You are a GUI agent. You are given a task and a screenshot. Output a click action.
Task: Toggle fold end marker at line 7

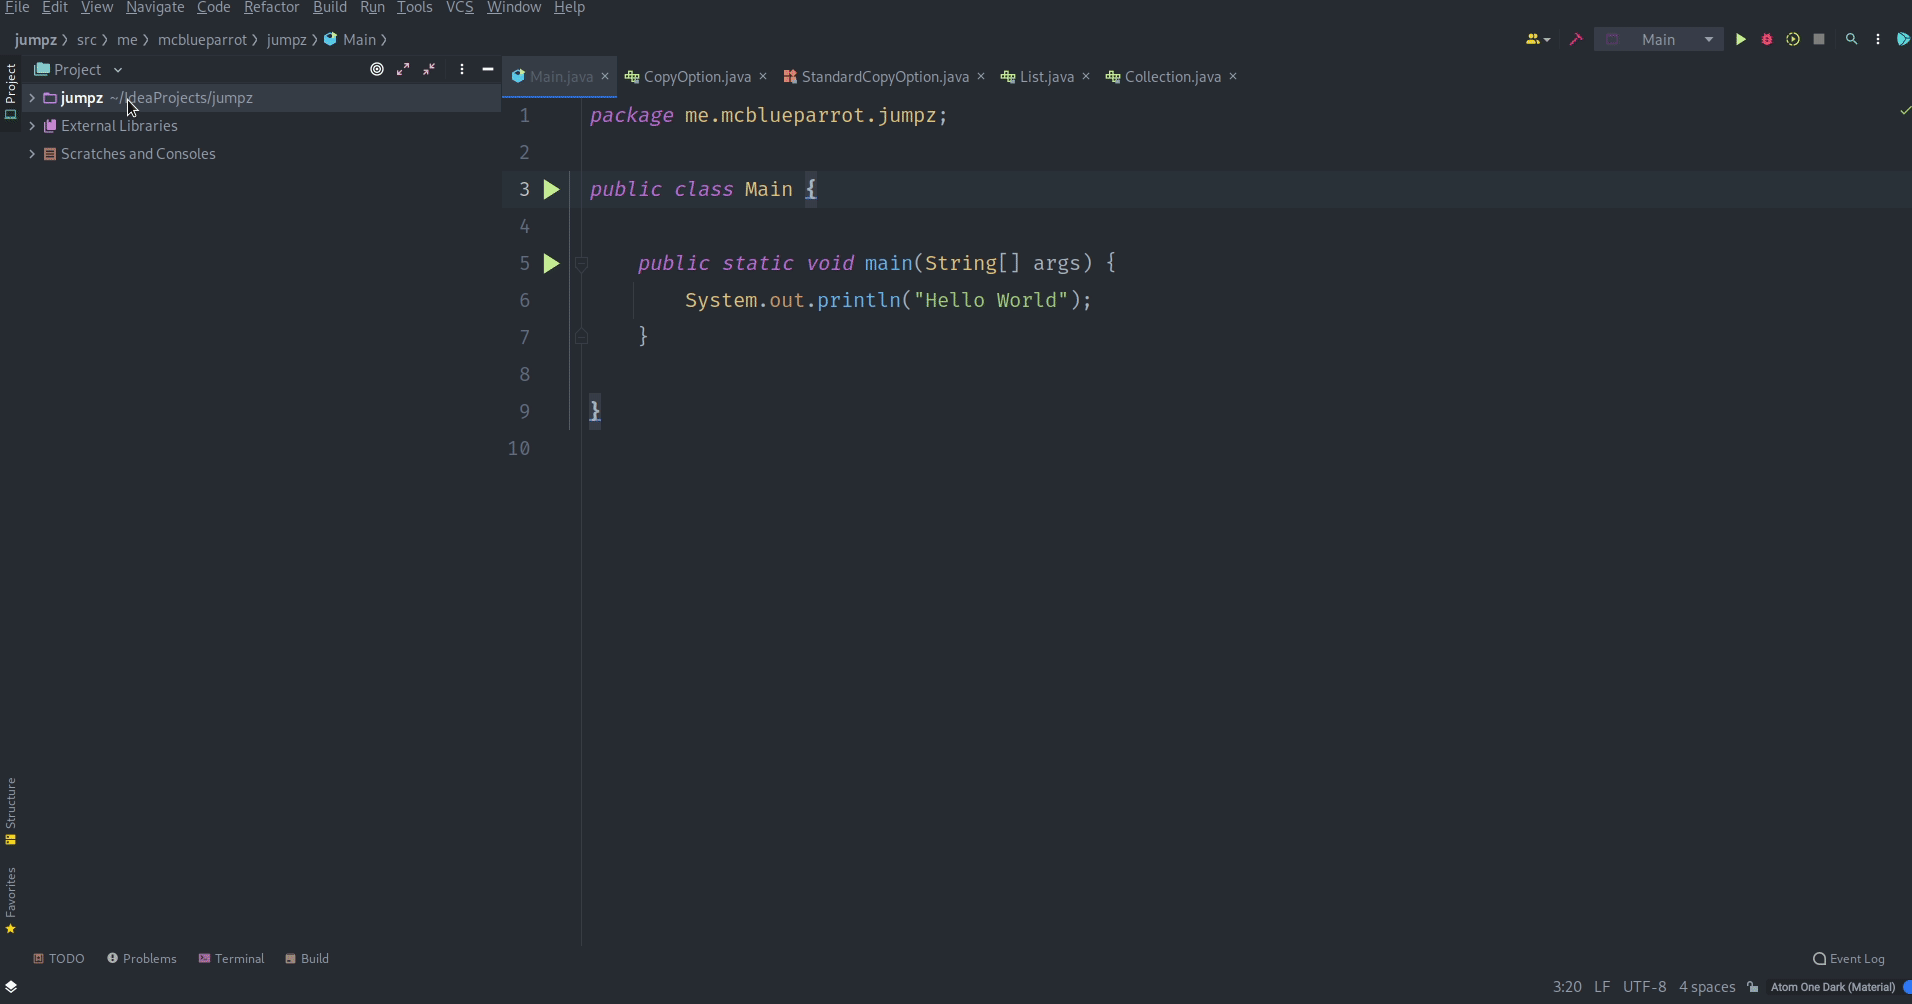581,337
